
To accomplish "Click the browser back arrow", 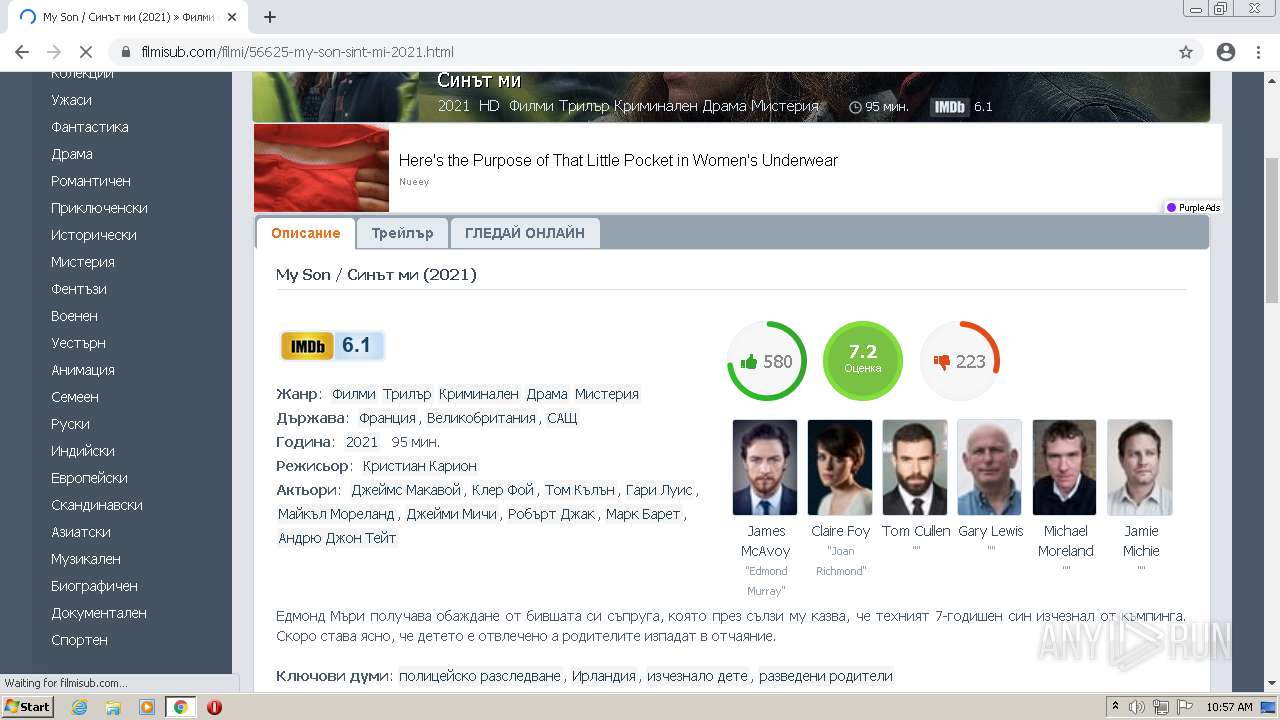I will [x=22, y=52].
